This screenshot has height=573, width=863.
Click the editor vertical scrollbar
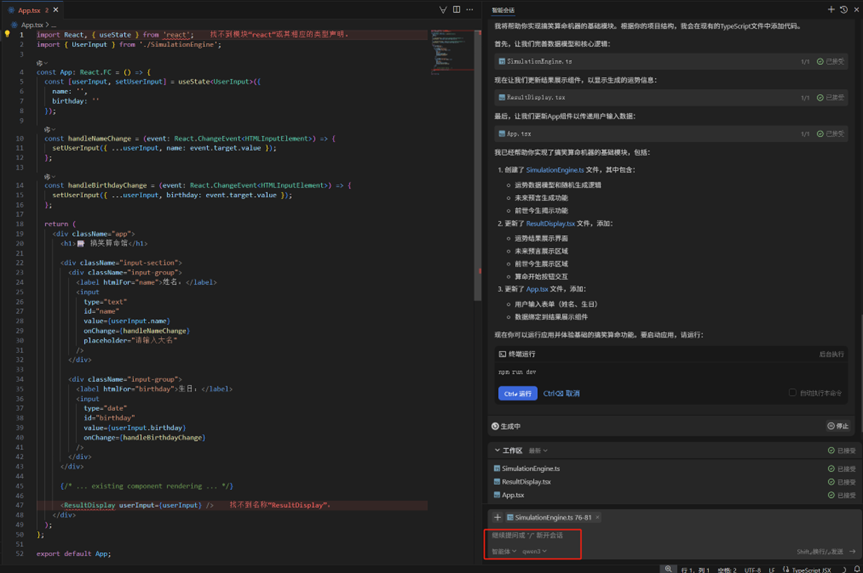[x=477, y=165]
